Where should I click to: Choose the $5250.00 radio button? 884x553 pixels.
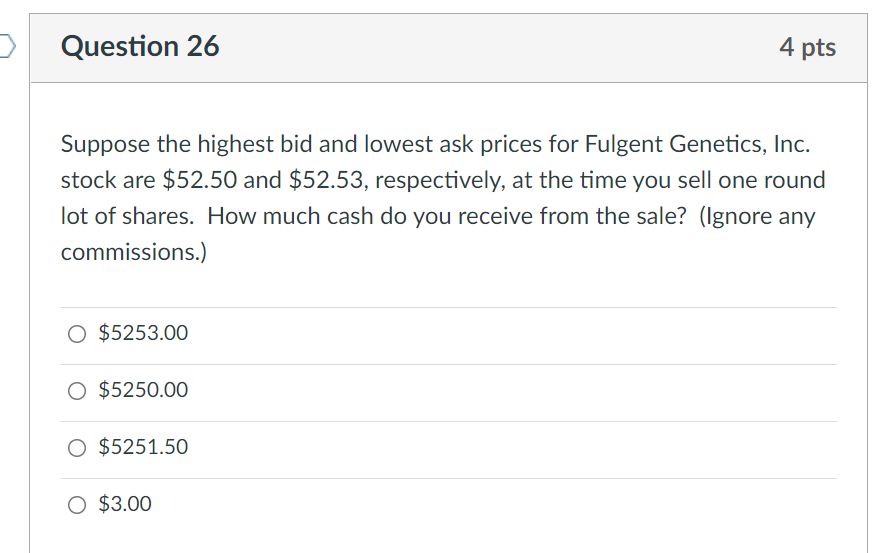(78, 391)
